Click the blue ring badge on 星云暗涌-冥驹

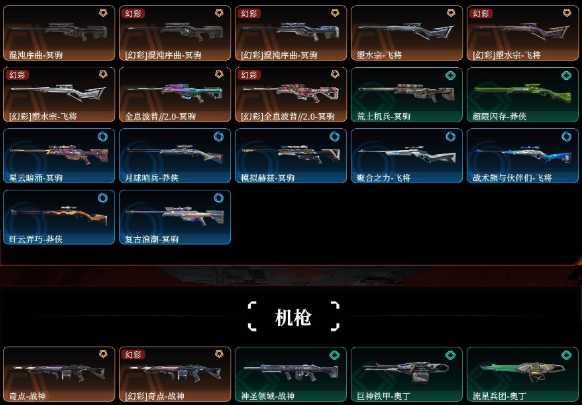coord(103,137)
